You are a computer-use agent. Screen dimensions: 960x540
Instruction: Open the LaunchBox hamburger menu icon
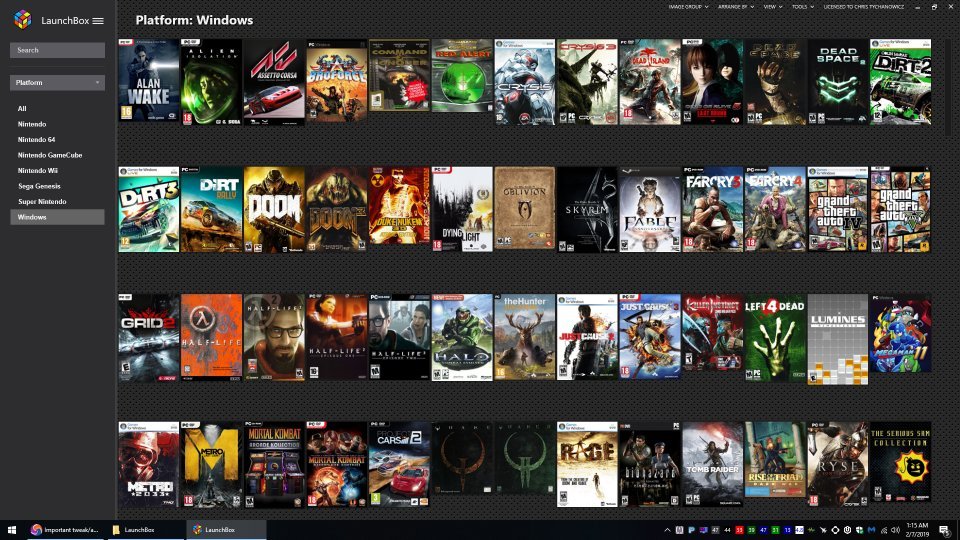[x=98, y=21]
